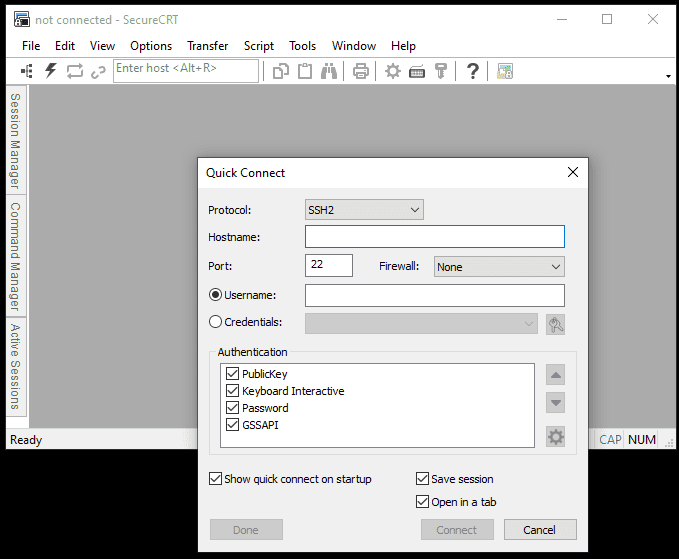Maximize the SecureCRT window
The height and width of the screenshot is (559, 679).
607,19
